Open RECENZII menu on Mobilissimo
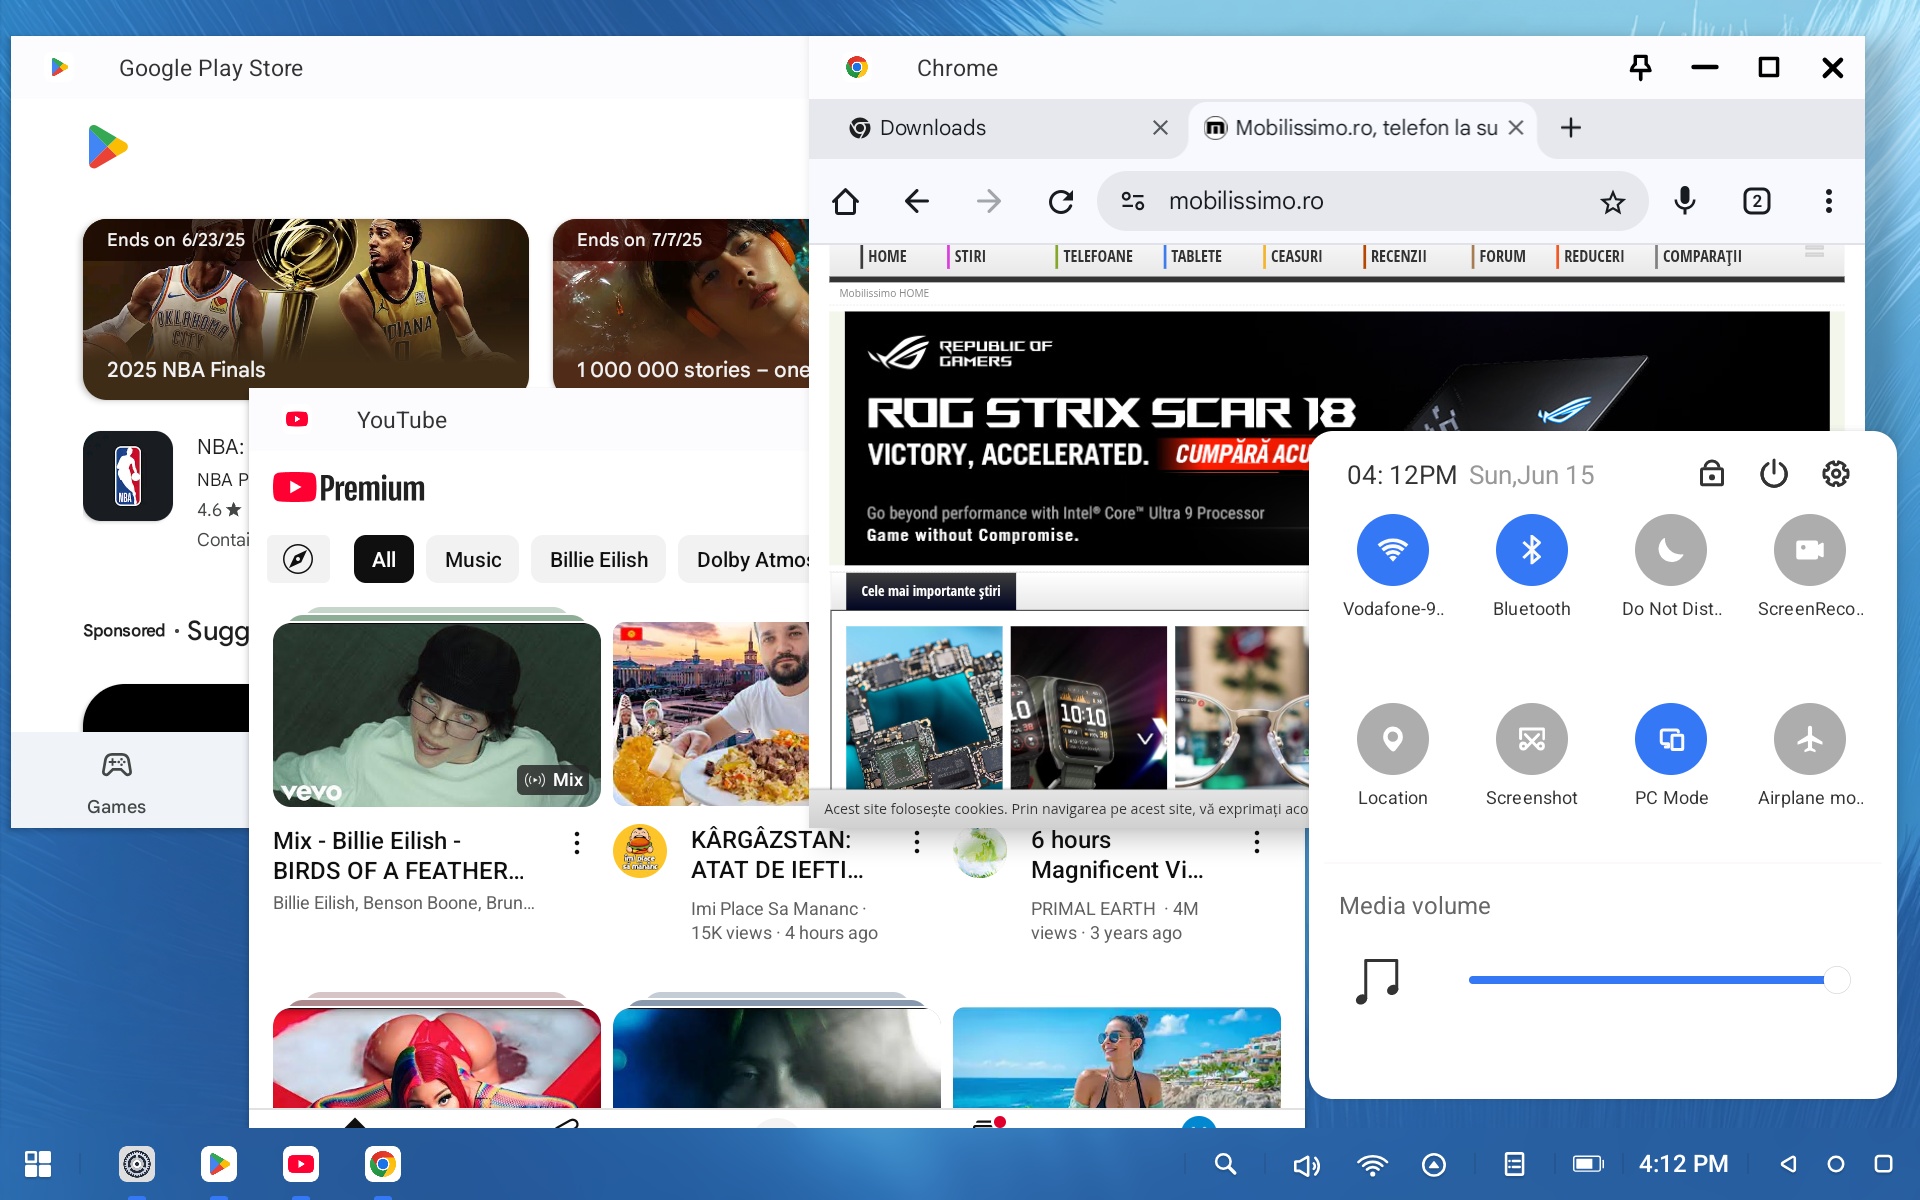Screen dimensions: 1920x1200 click(1397, 256)
